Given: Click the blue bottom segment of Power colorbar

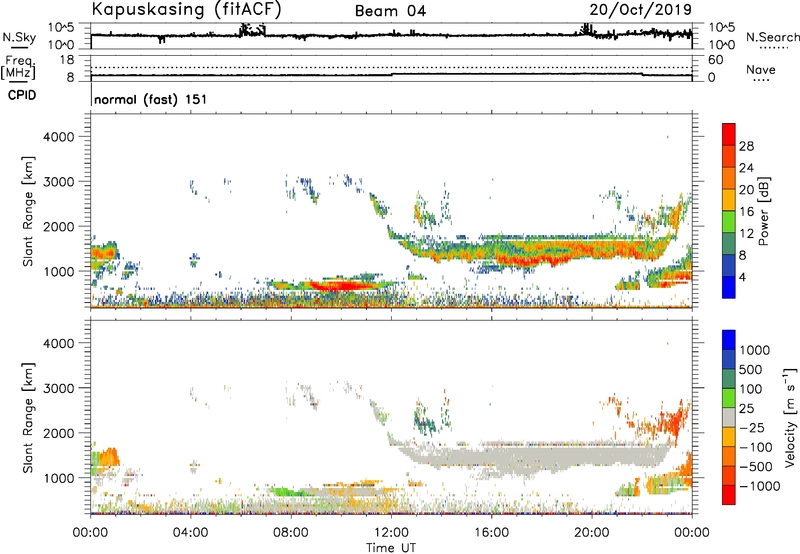Looking at the screenshot, I should pos(729,287).
